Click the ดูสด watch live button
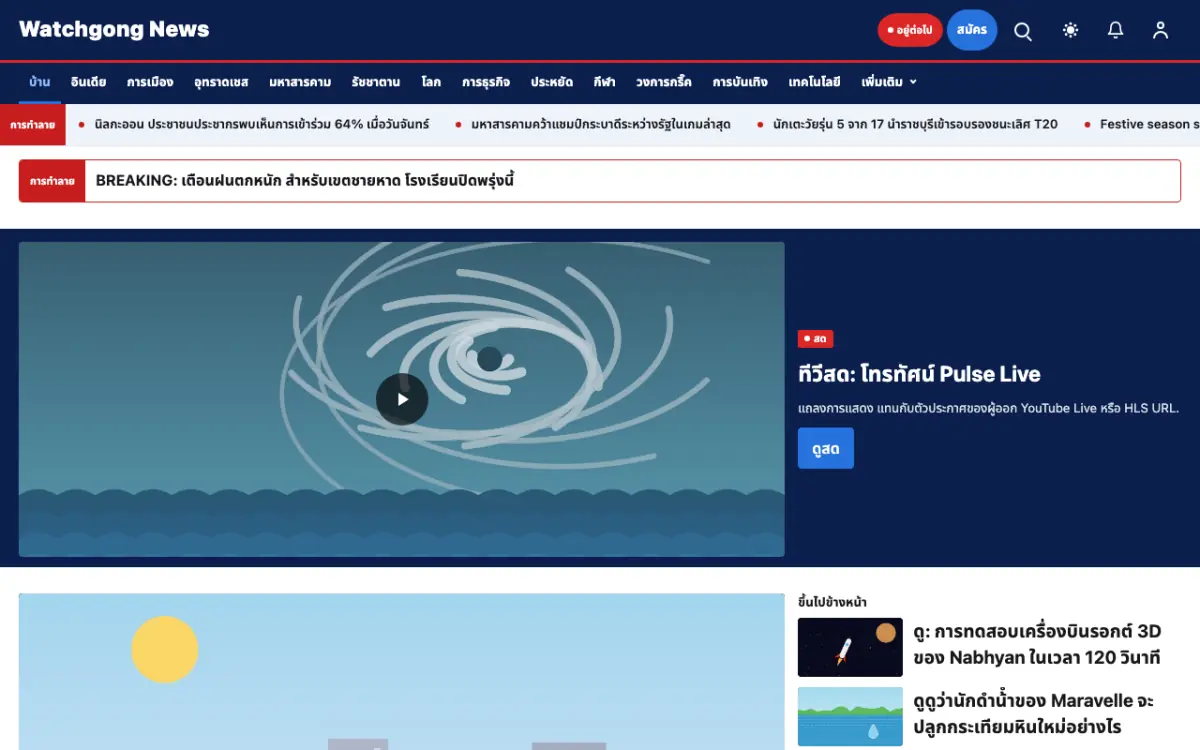The image size is (1200, 750). (x=826, y=448)
